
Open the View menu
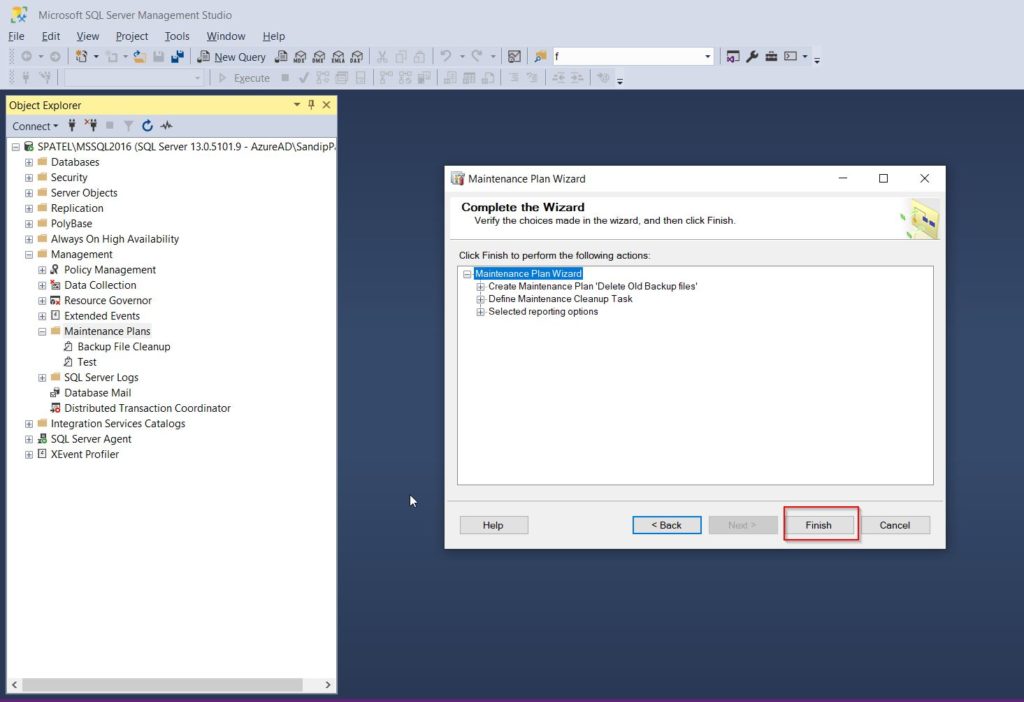coord(88,36)
